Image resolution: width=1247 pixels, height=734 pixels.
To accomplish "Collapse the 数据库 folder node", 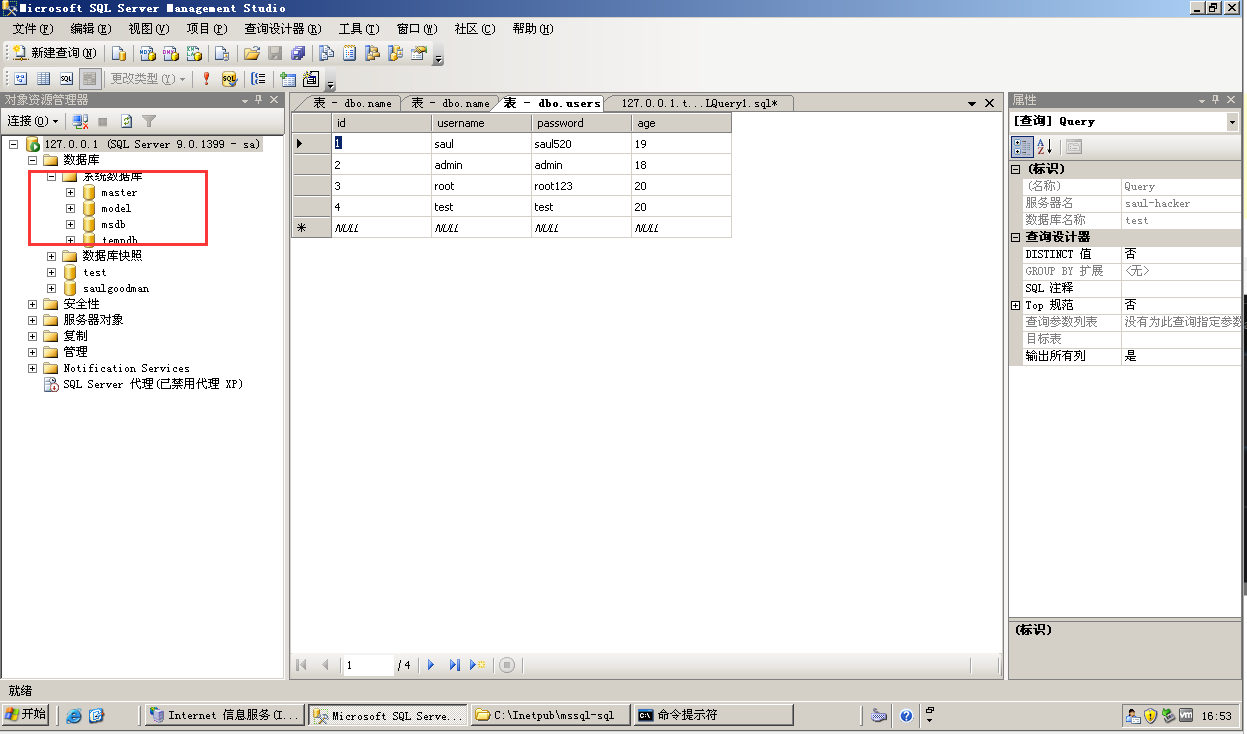I will tap(33, 160).
